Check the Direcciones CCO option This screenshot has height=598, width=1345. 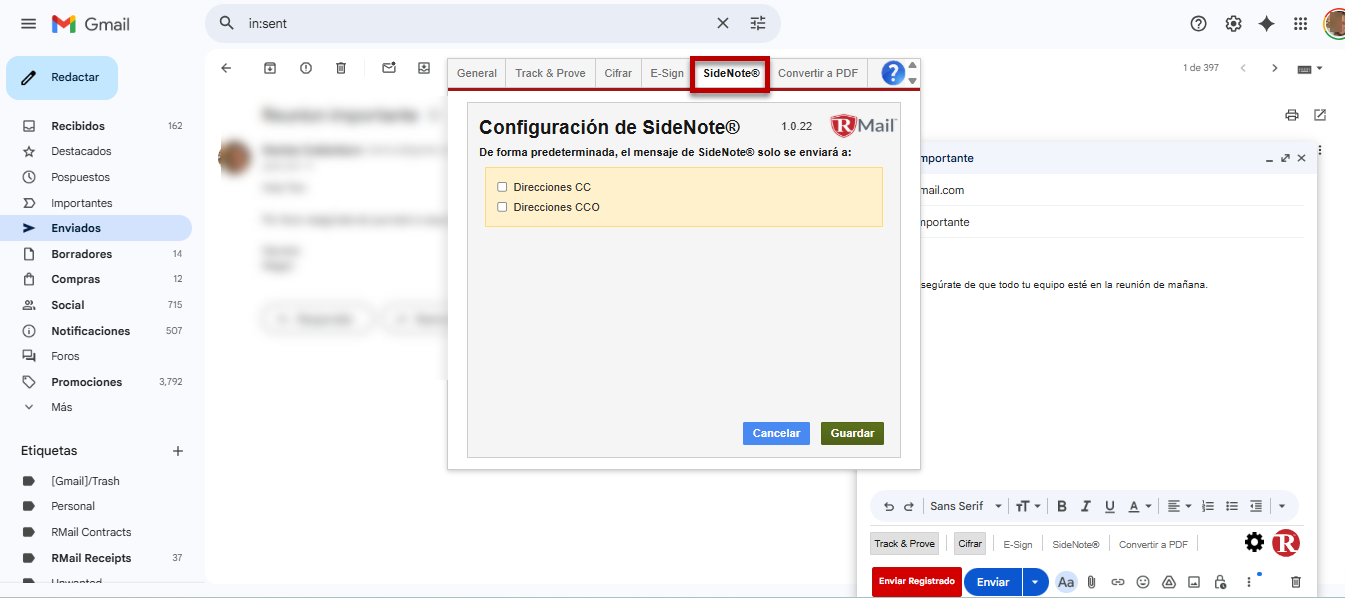pos(502,207)
